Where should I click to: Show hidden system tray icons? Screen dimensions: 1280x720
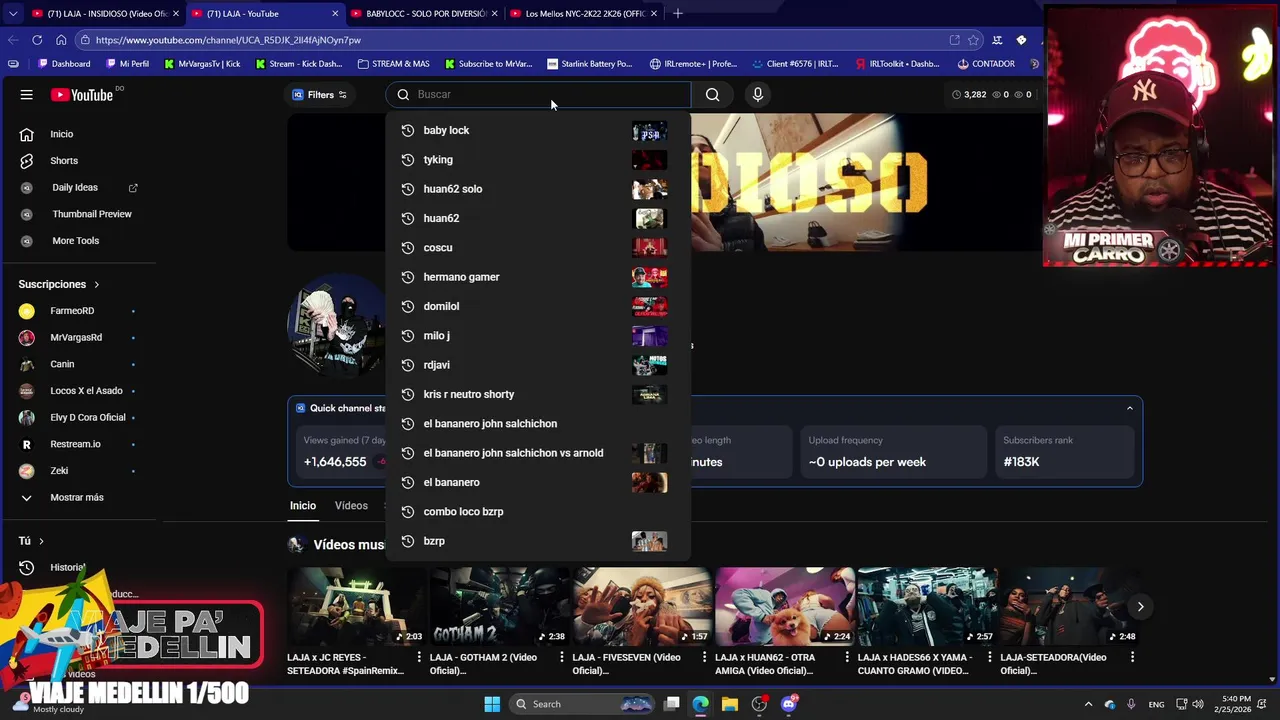click(x=1089, y=704)
